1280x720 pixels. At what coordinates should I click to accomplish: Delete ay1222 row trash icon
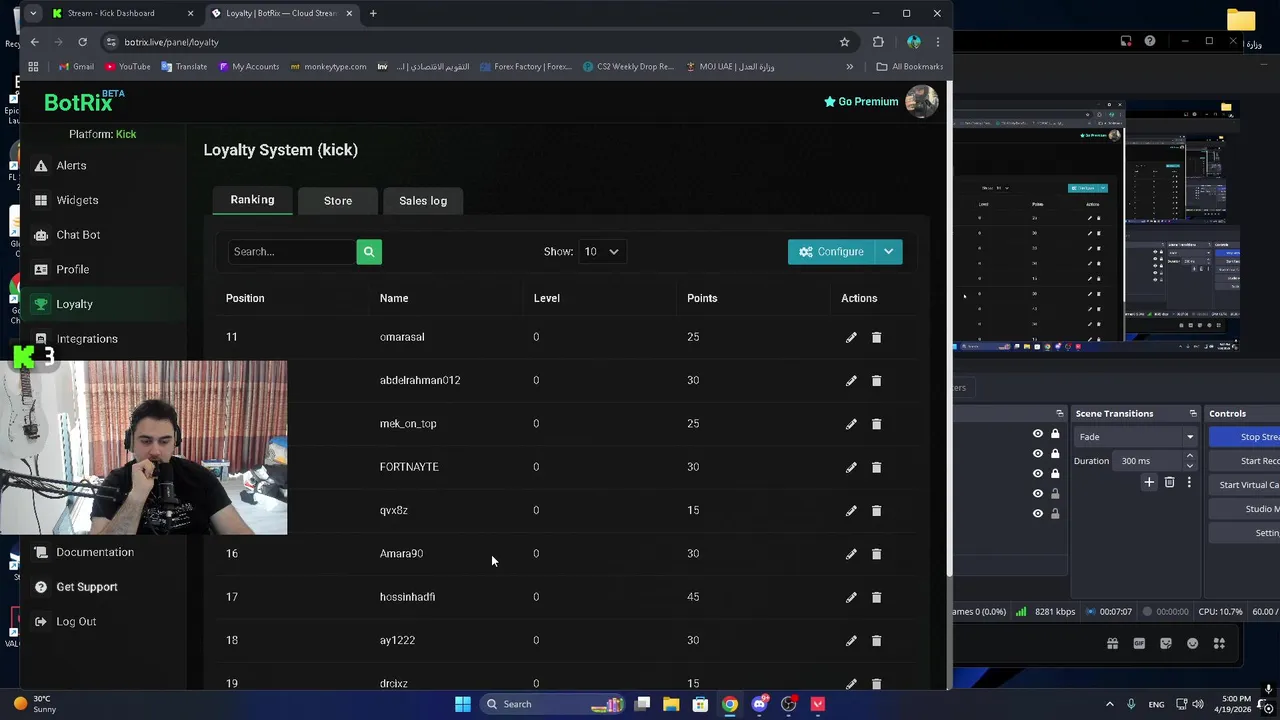point(876,641)
